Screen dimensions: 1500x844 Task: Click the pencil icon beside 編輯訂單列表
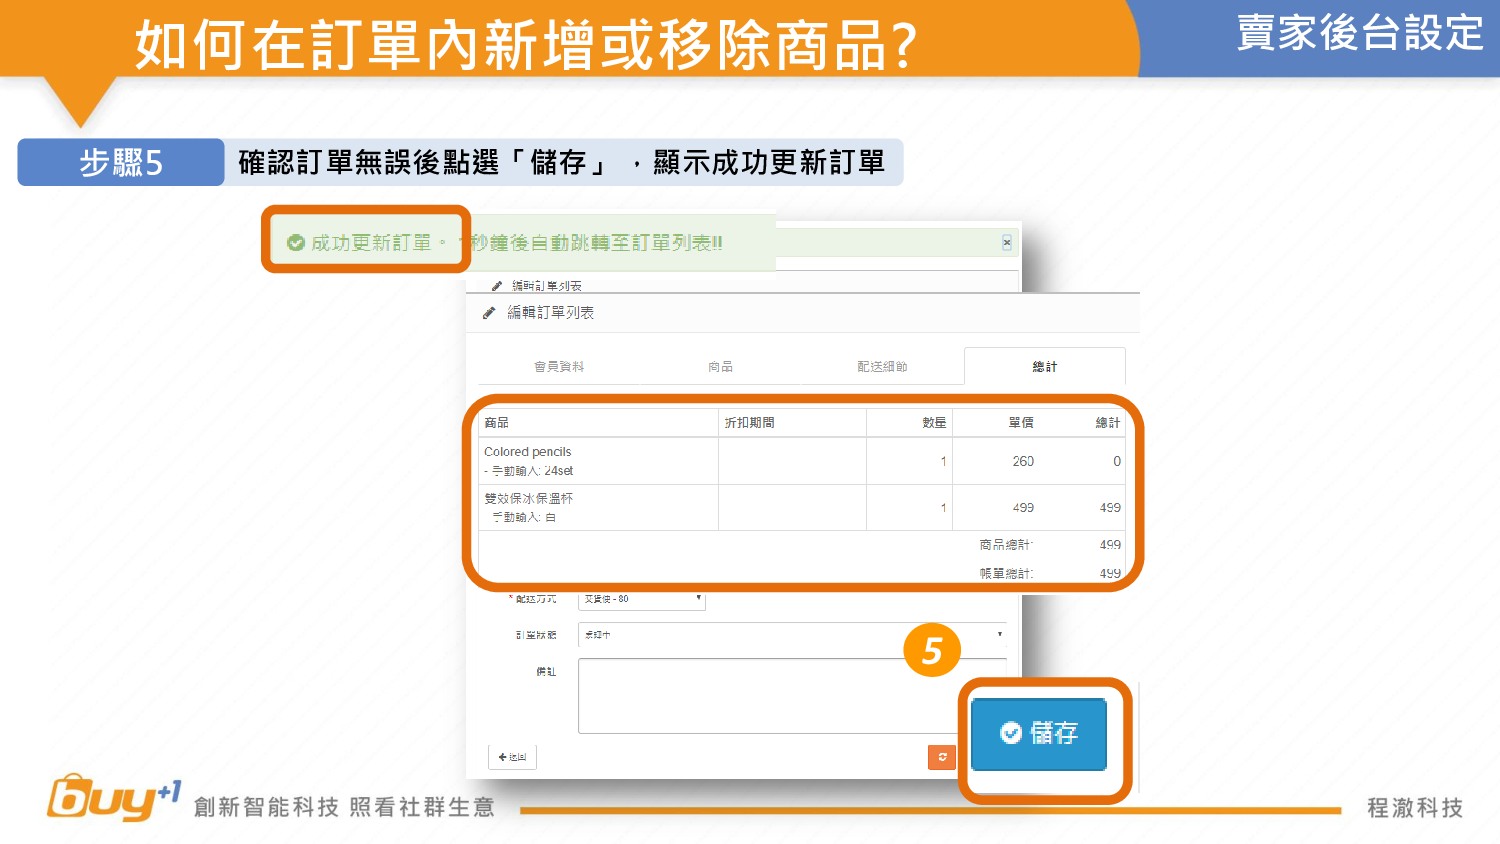click(489, 313)
